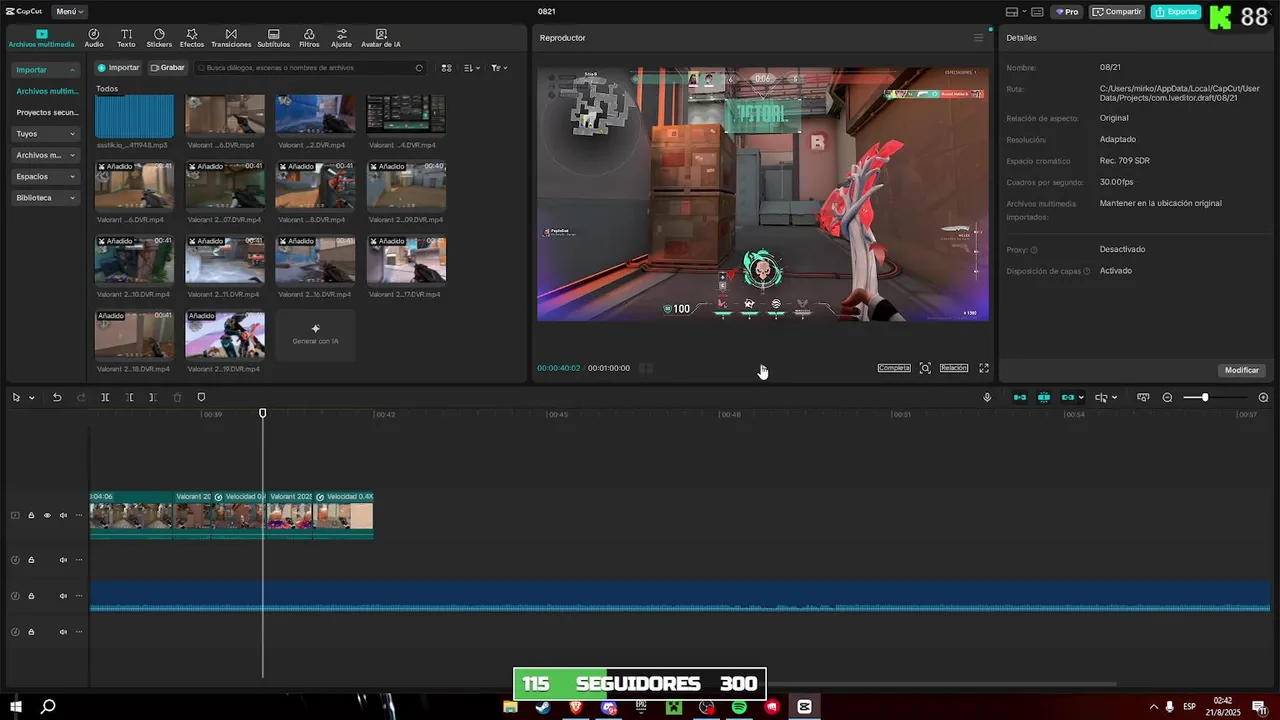This screenshot has width=1280, height=720.
Task: Click the Modificar button
Action: click(1242, 370)
